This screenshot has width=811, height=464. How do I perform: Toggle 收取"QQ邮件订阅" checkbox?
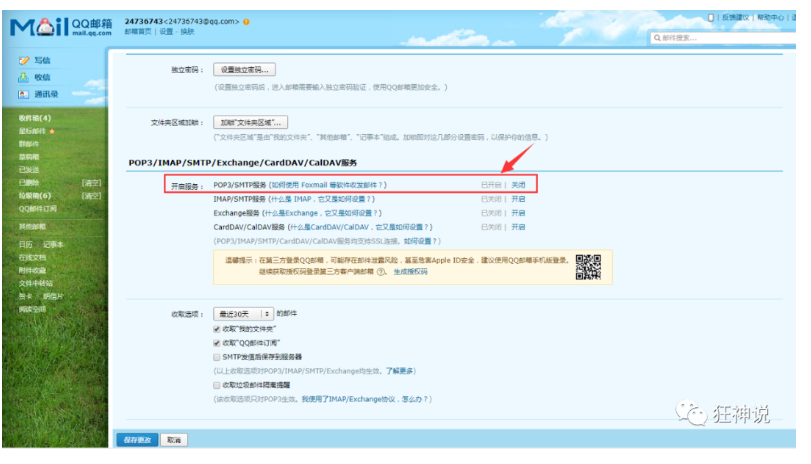point(217,343)
